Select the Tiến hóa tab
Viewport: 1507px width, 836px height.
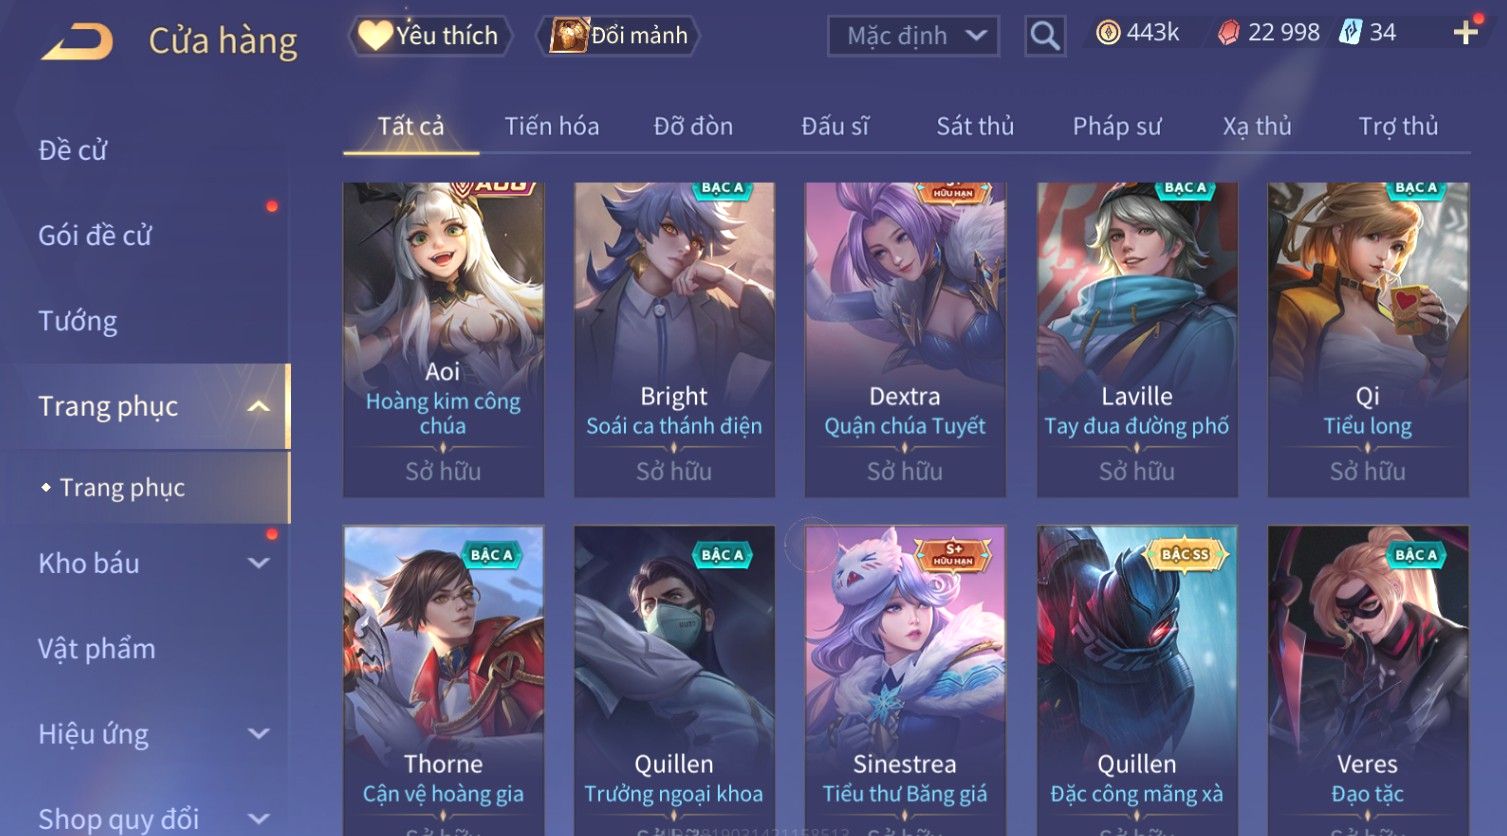tap(552, 126)
